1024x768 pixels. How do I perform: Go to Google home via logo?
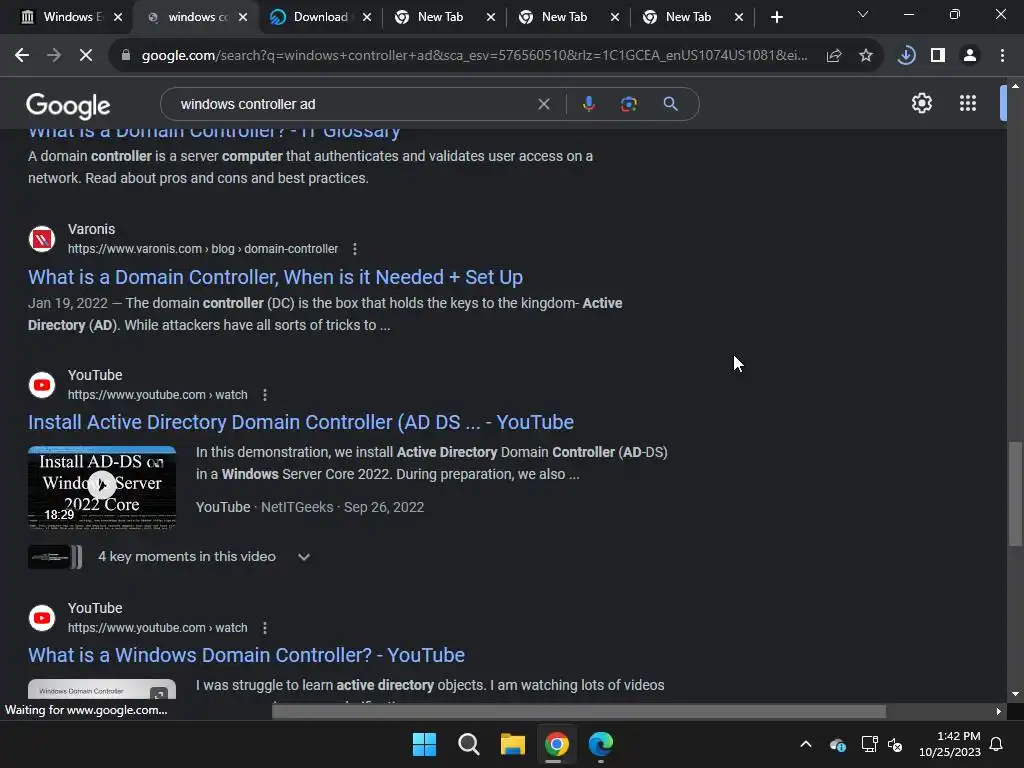[68, 105]
